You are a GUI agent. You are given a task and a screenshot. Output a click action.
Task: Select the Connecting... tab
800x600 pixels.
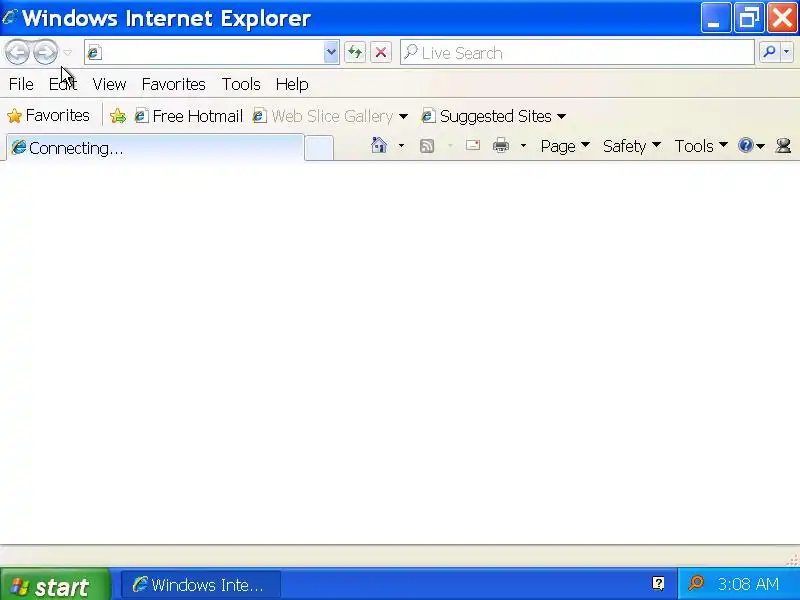click(x=155, y=148)
